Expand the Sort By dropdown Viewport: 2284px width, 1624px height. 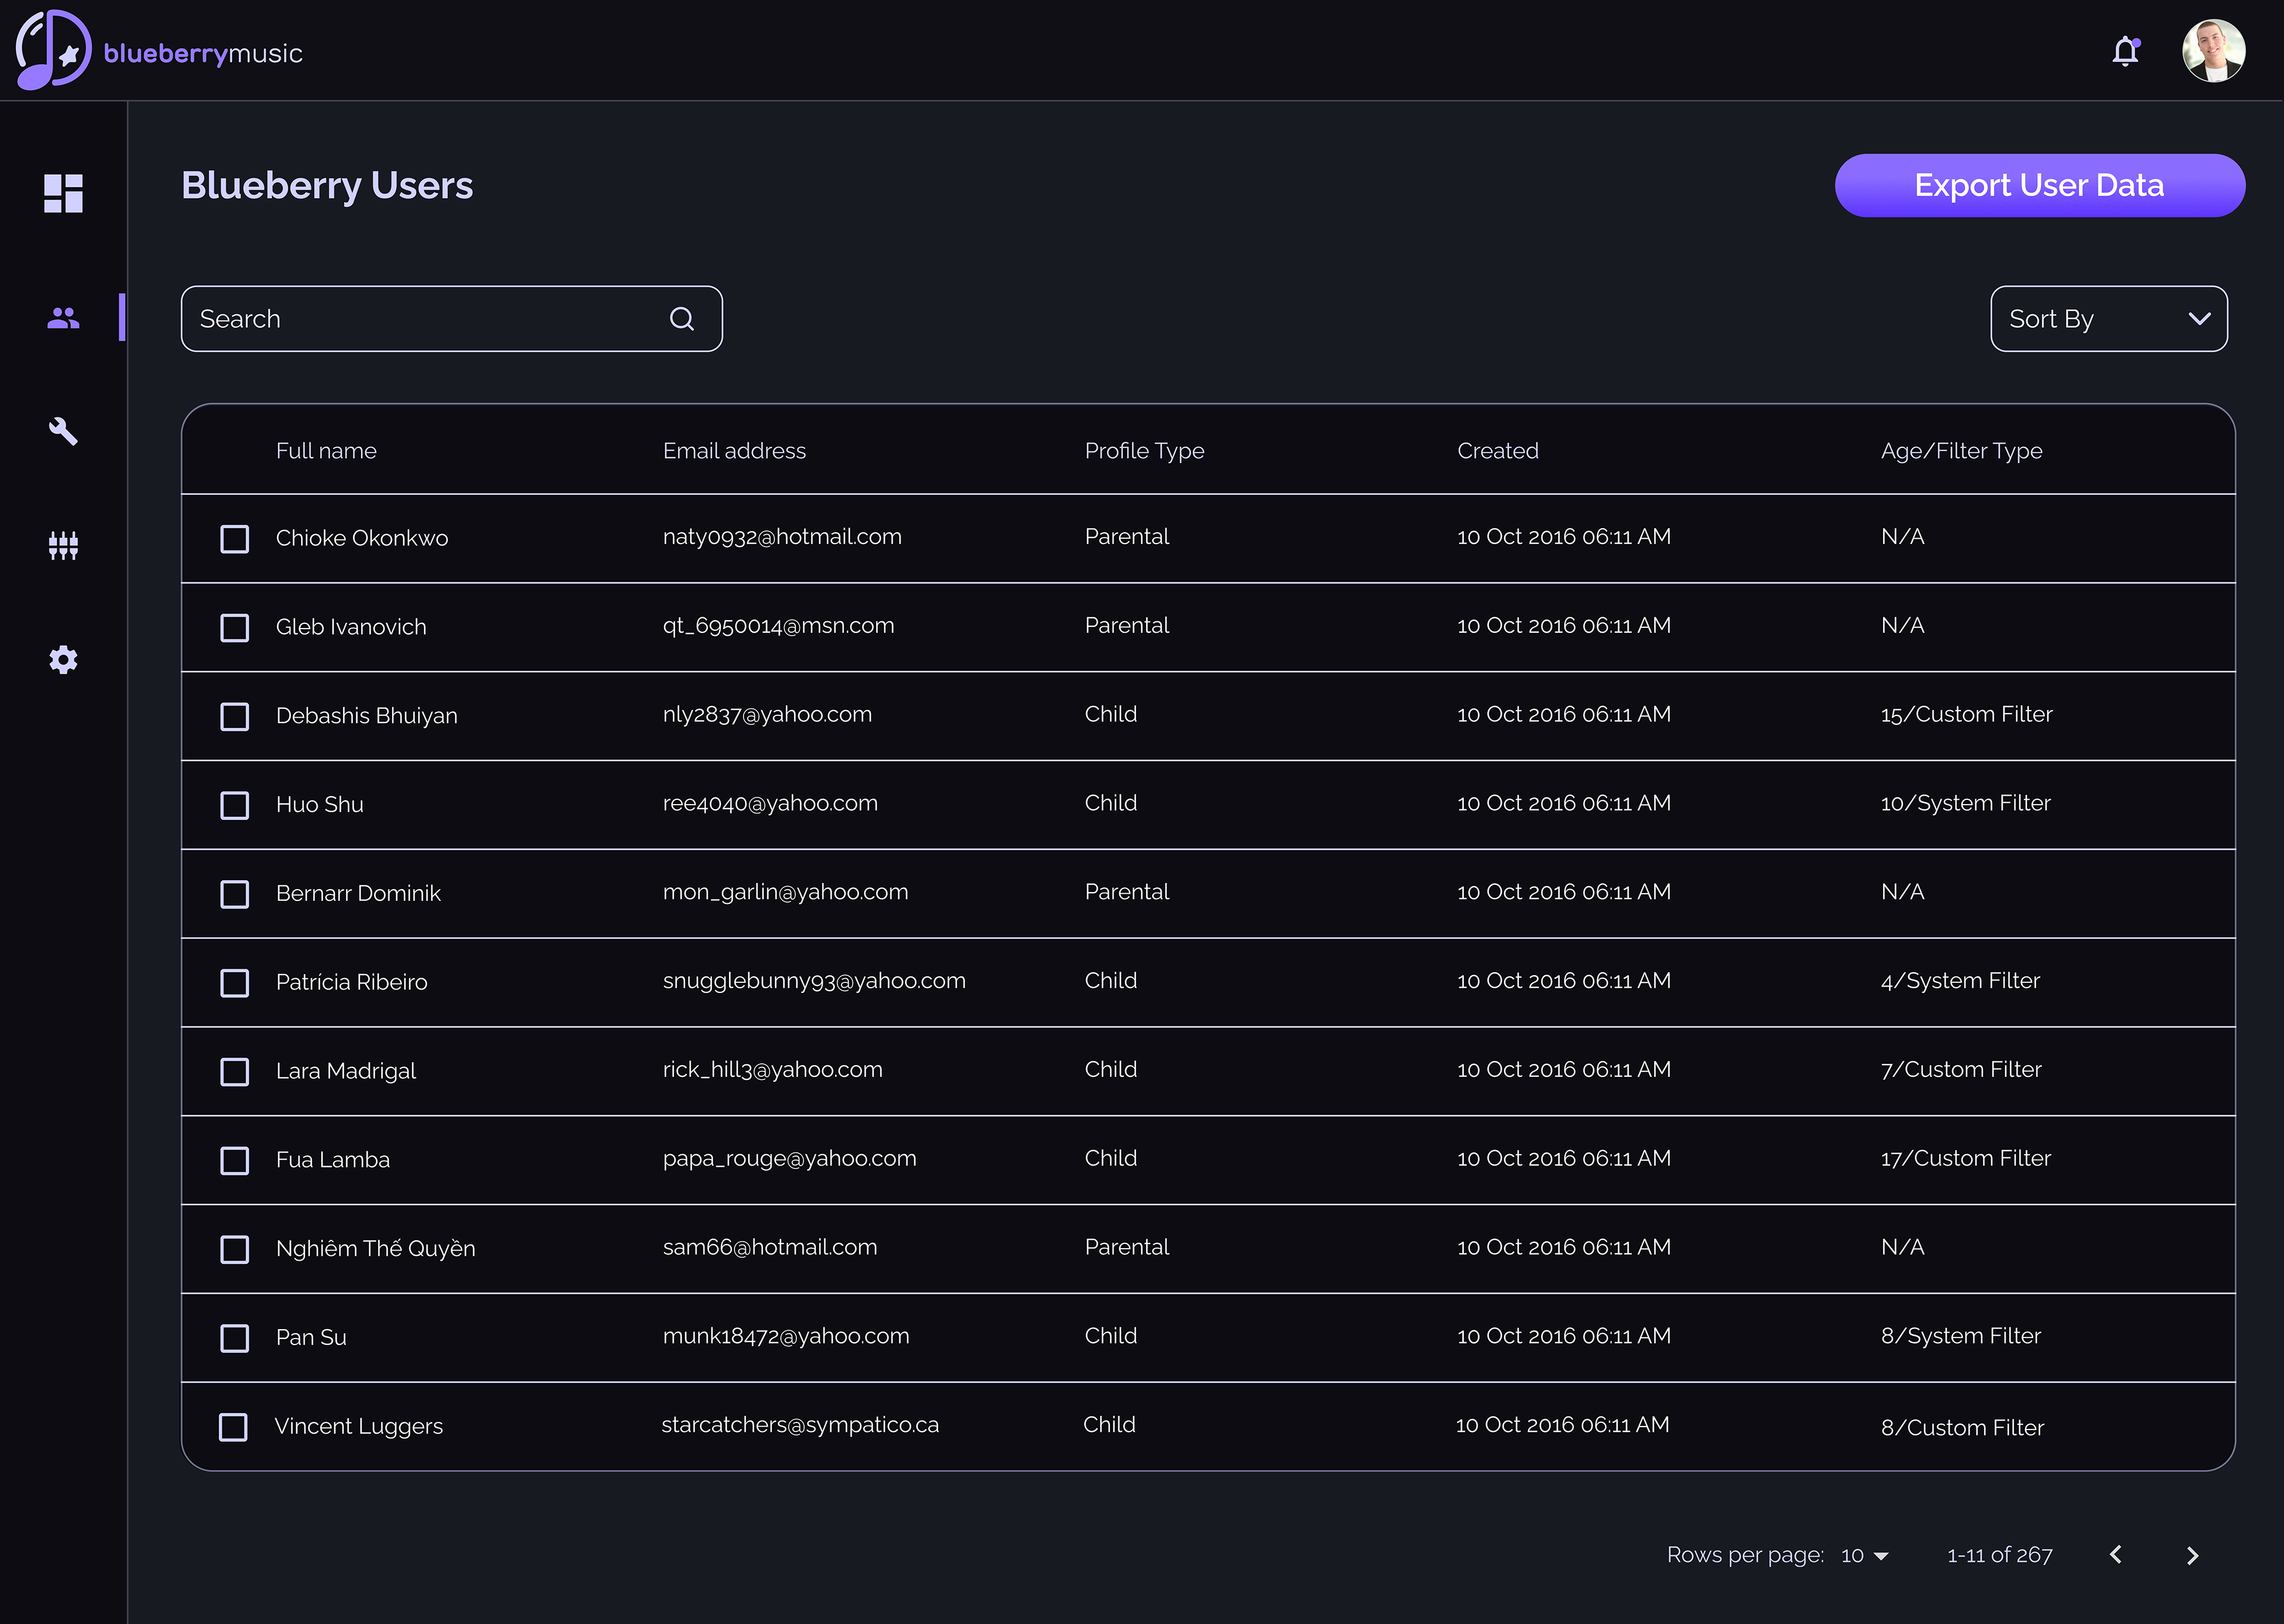point(2108,319)
